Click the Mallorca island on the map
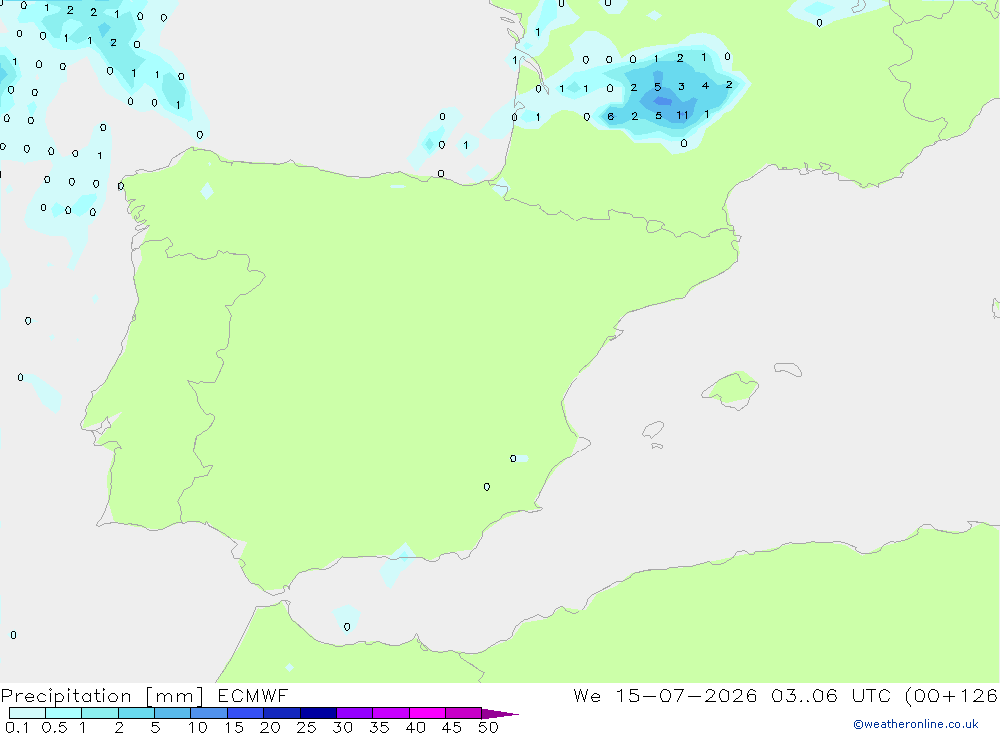This screenshot has width=1000, height=733. click(x=732, y=389)
